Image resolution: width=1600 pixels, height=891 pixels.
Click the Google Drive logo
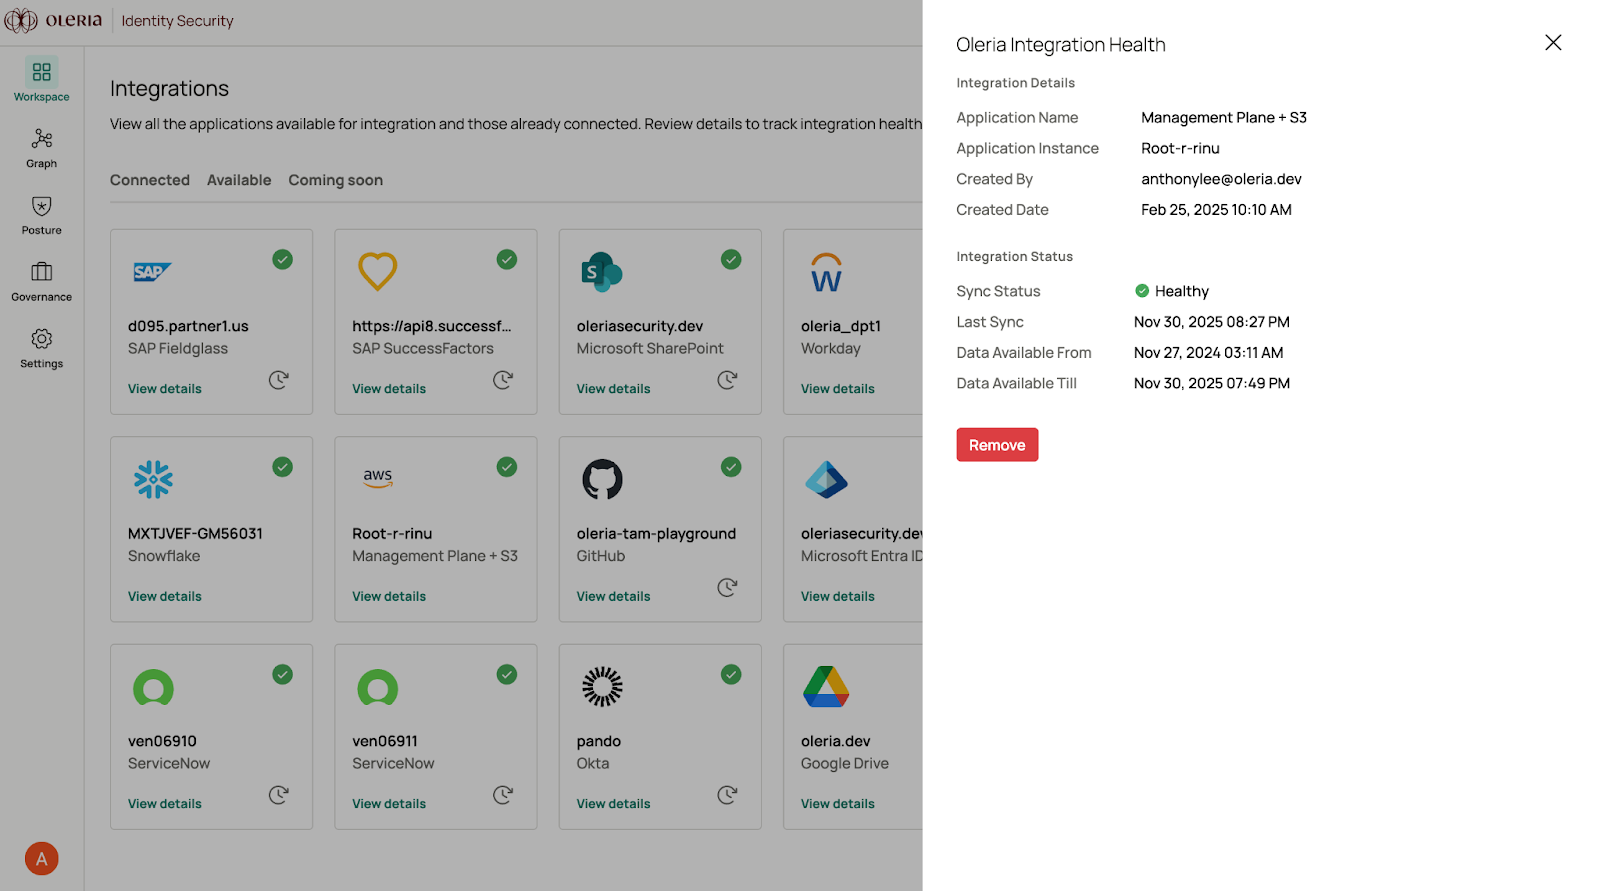coord(826,687)
